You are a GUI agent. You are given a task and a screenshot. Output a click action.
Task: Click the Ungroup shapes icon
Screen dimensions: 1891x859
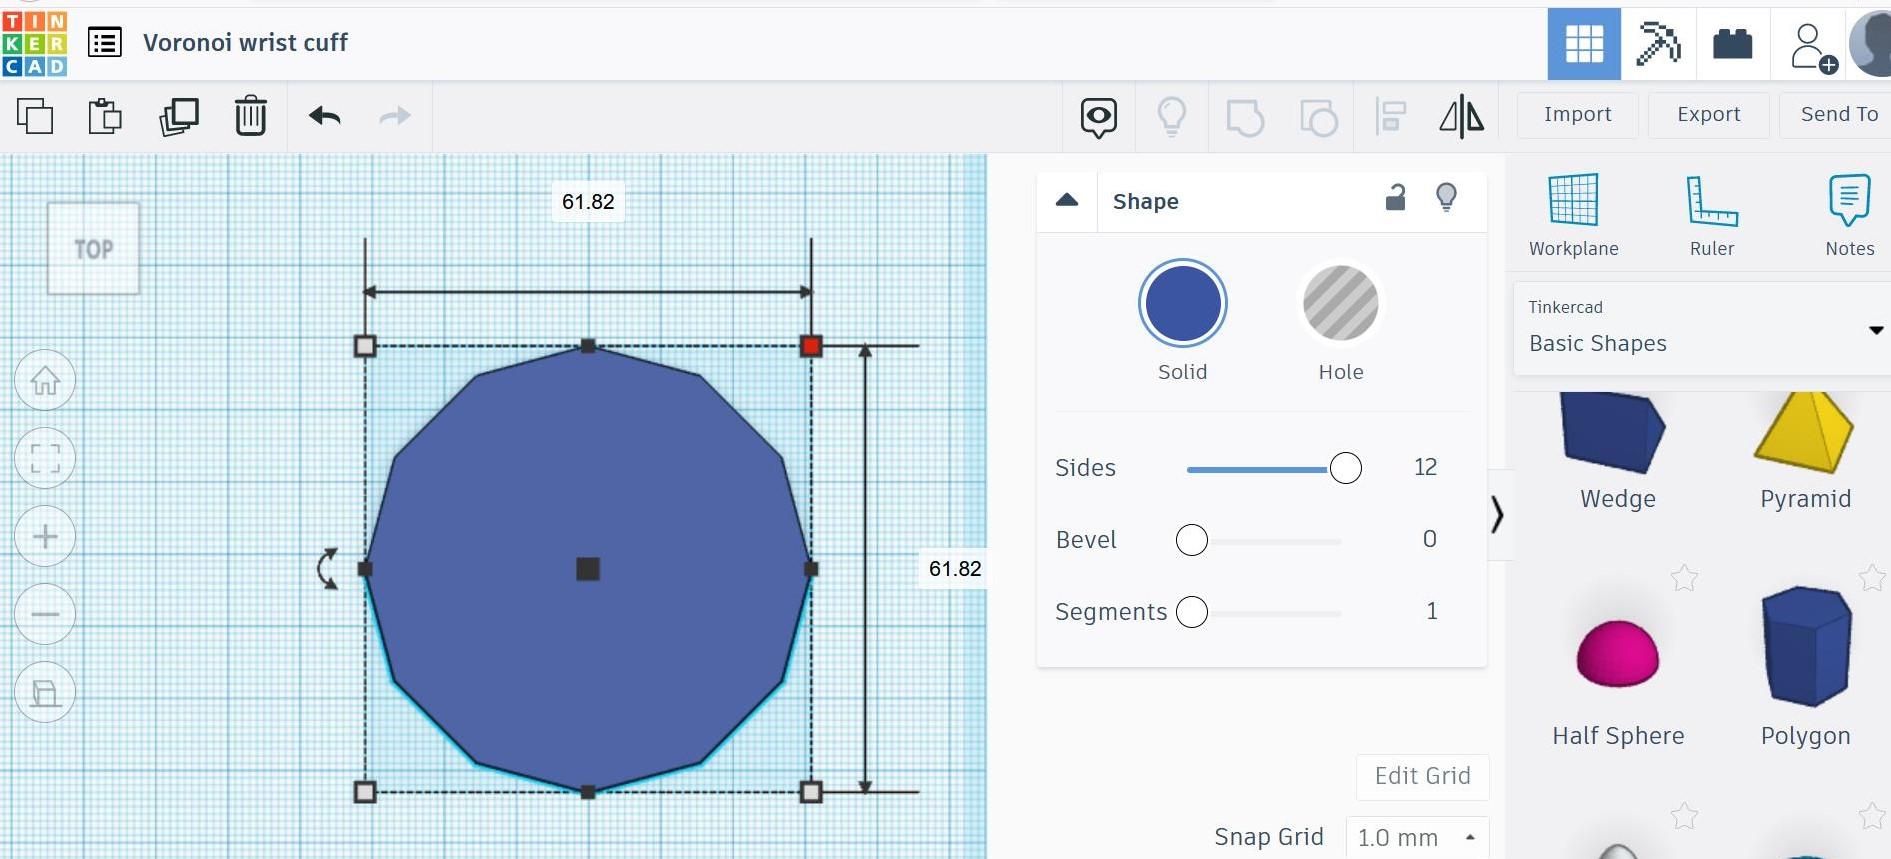tap(1319, 117)
